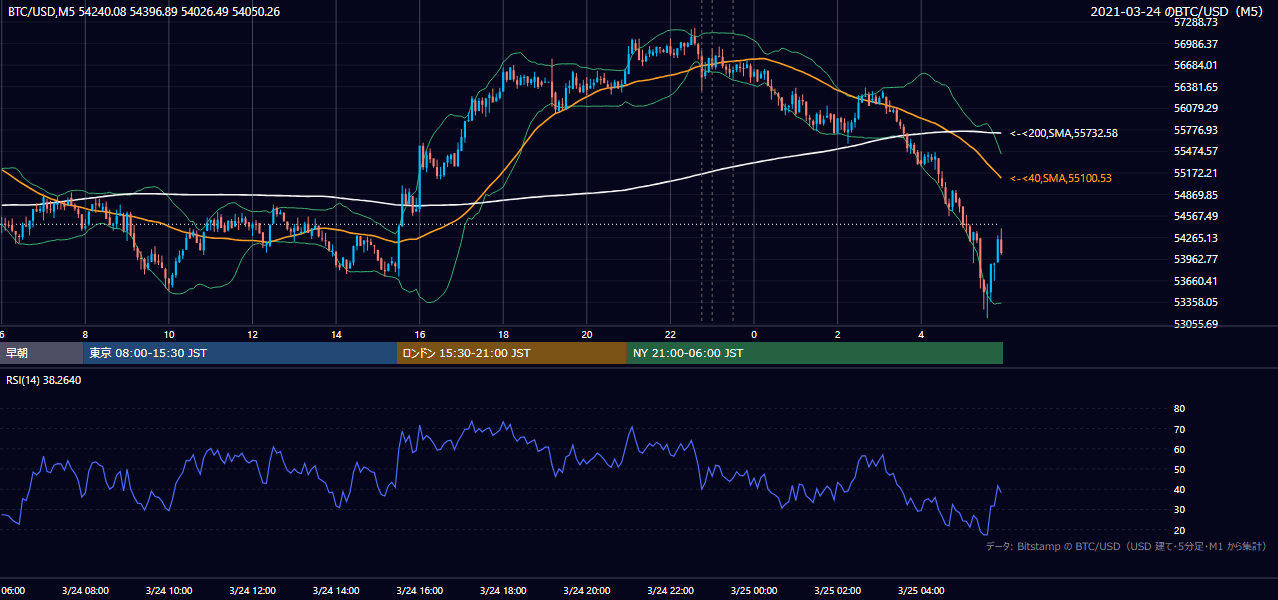The image size is (1278, 600).
Task: Click the price axis label 53962.77
Action: click(1196, 259)
